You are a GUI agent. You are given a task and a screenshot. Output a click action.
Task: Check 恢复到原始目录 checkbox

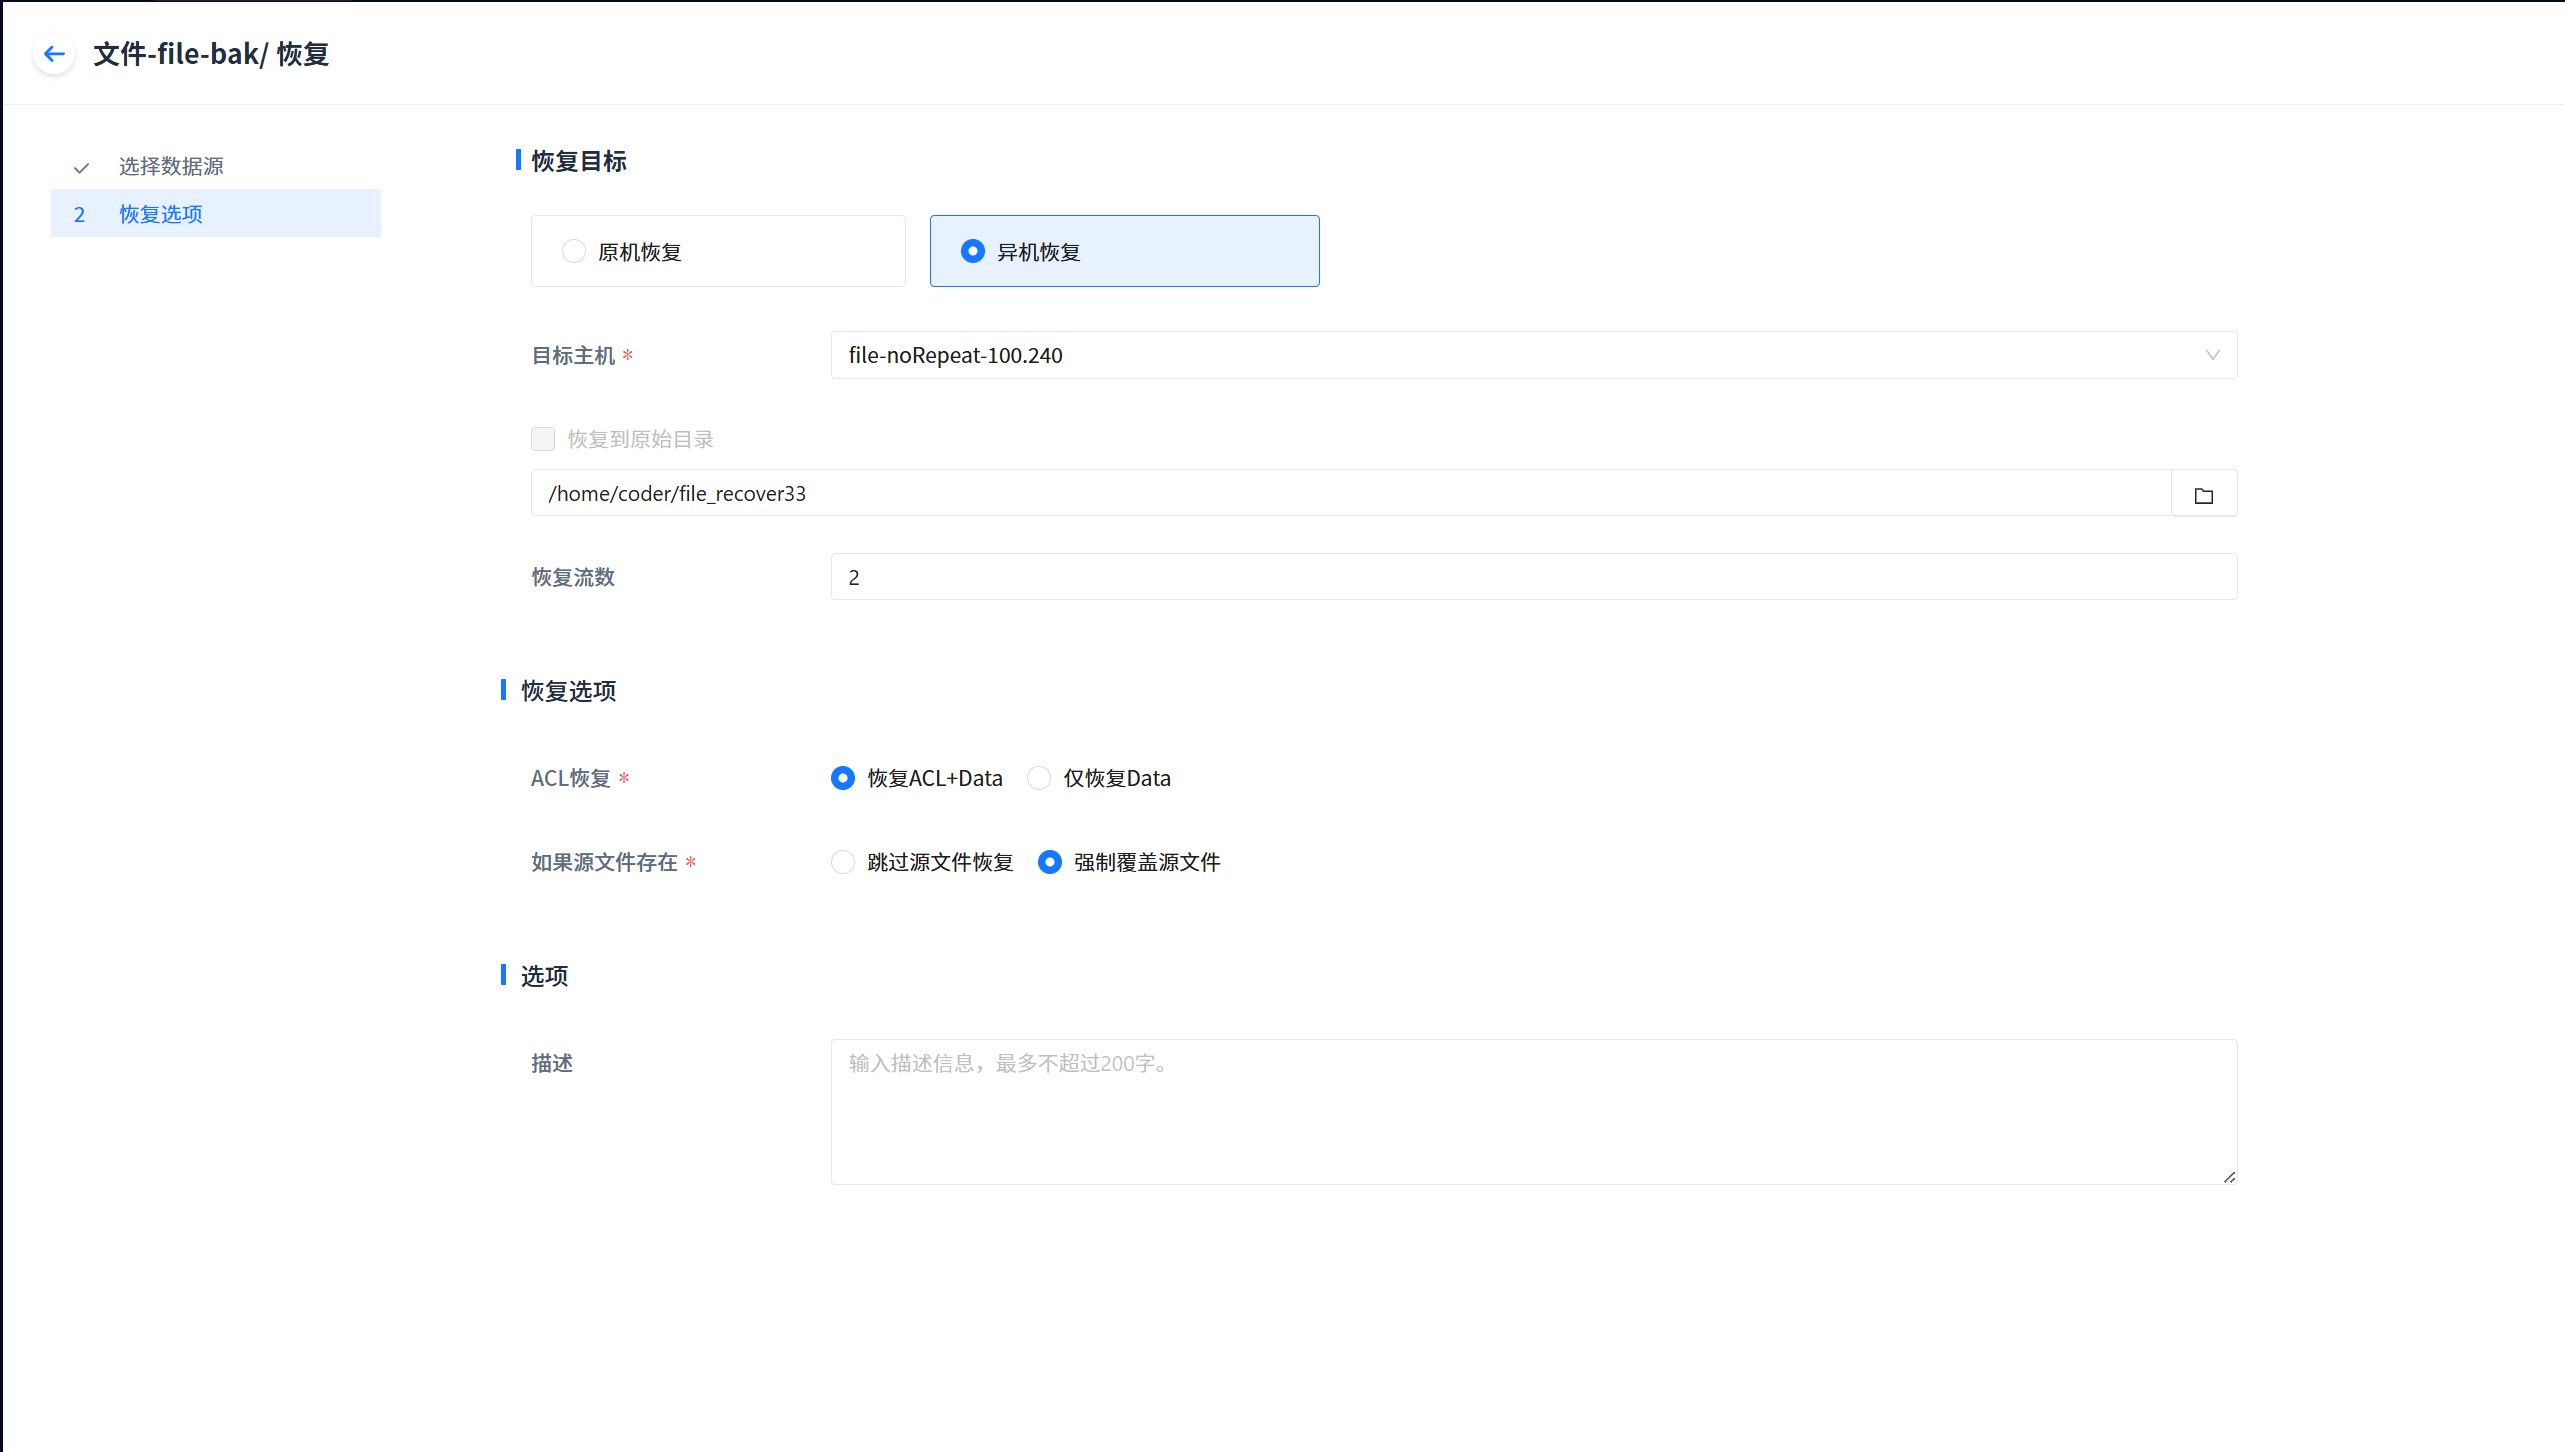(543, 439)
